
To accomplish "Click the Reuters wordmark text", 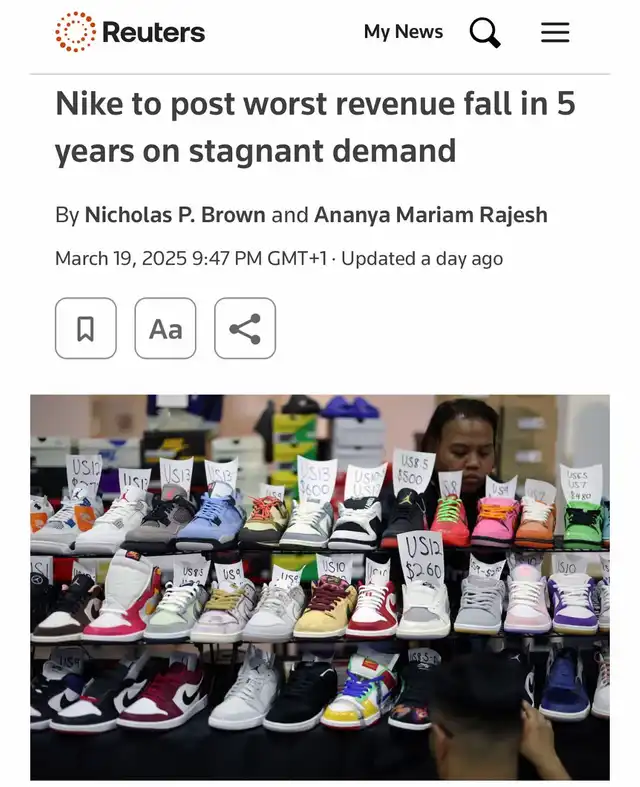I will [x=154, y=33].
